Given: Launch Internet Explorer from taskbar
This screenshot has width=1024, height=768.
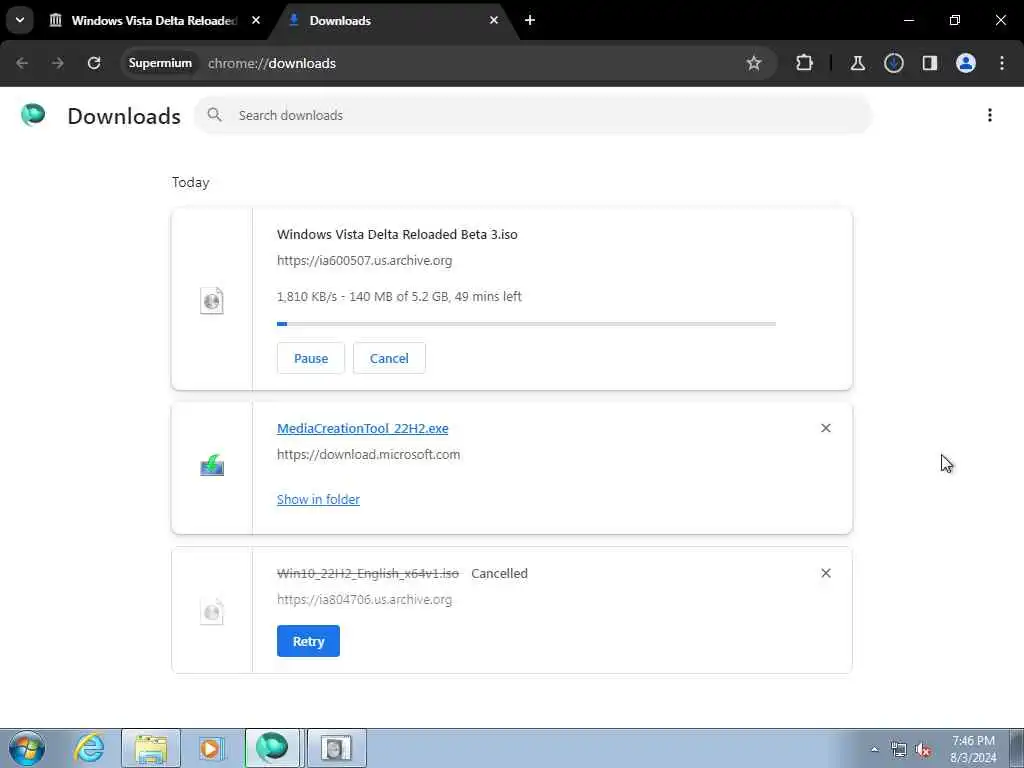Looking at the screenshot, I should (89, 748).
